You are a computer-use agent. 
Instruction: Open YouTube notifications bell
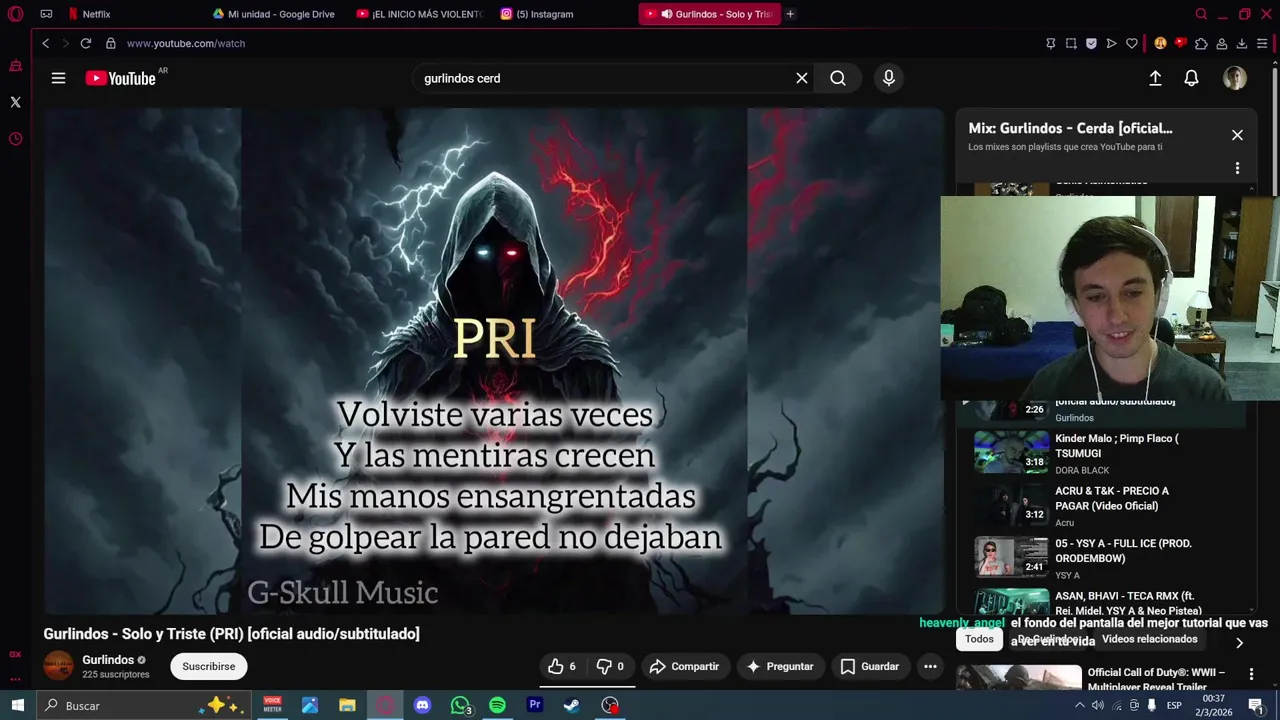[1191, 78]
